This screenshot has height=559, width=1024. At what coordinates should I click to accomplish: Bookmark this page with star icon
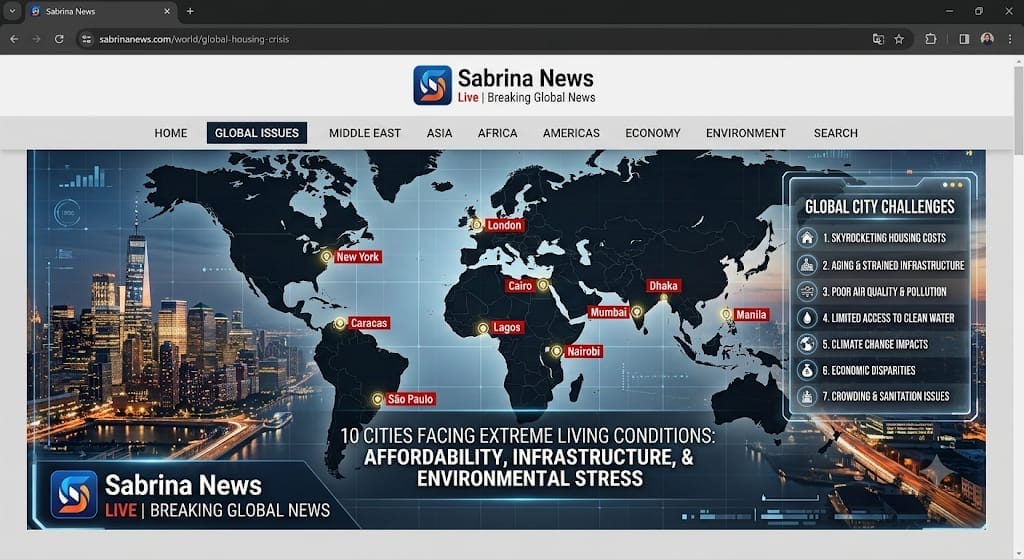point(899,39)
